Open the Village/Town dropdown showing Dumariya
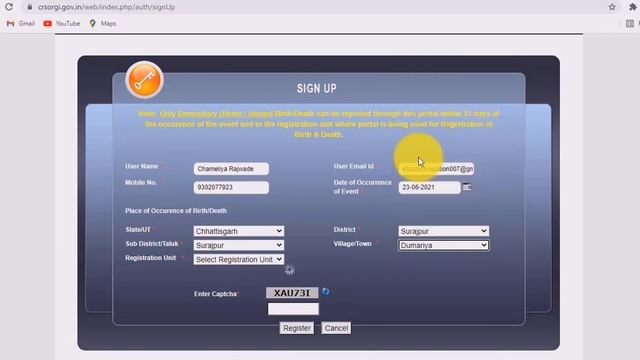Viewport: 640px width, 360px height. (x=443, y=245)
